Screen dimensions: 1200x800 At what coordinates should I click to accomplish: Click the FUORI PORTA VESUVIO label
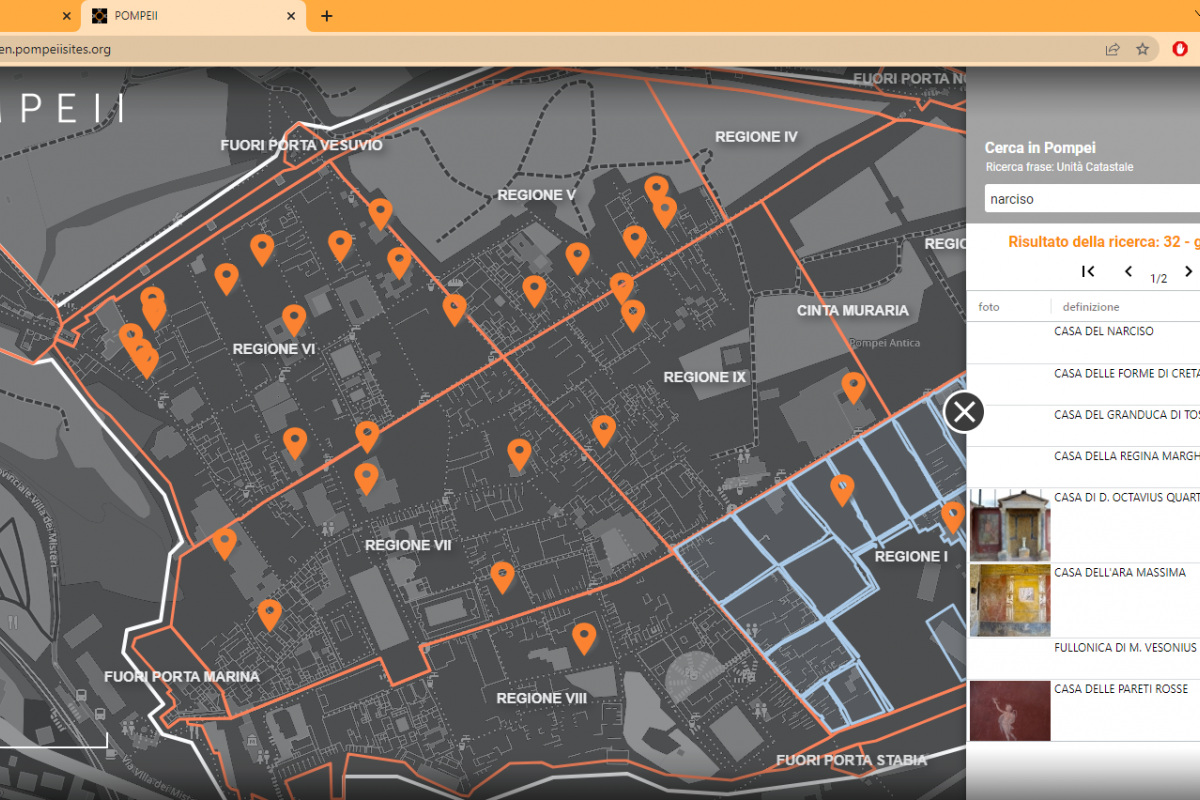[301, 145]
